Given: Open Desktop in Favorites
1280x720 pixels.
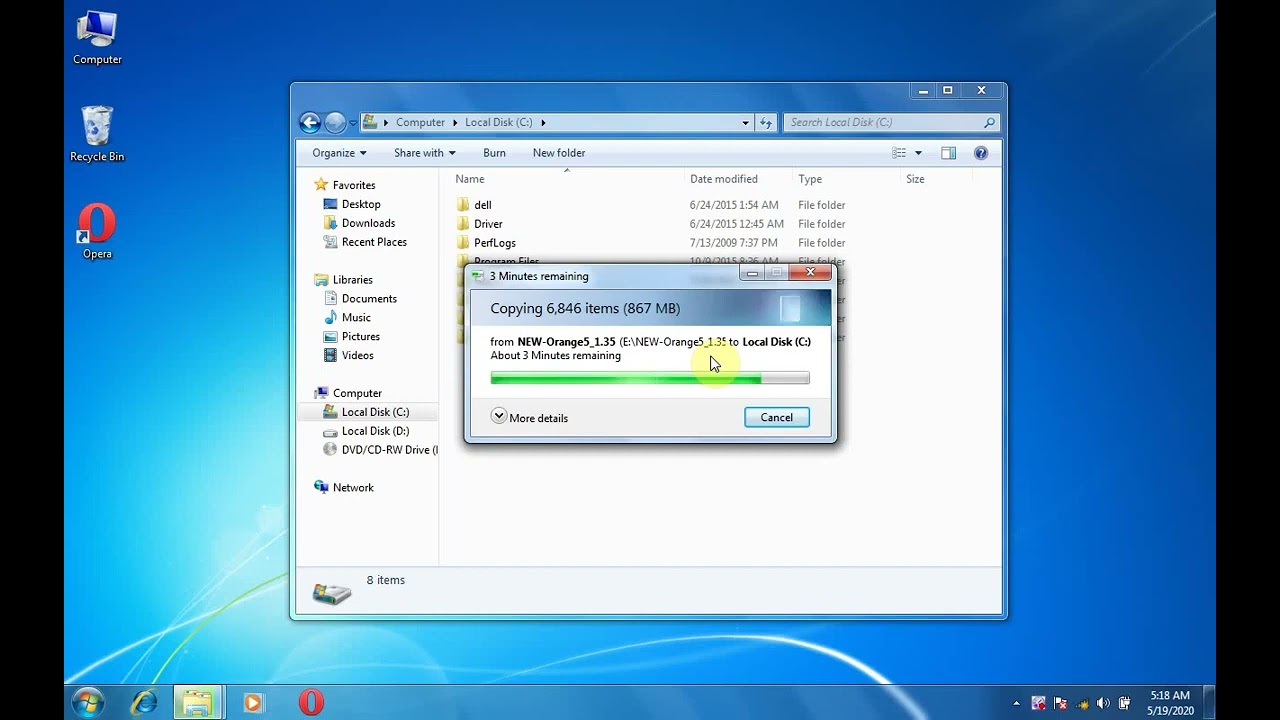Looking at the screenshot, I should coord(352,204).
